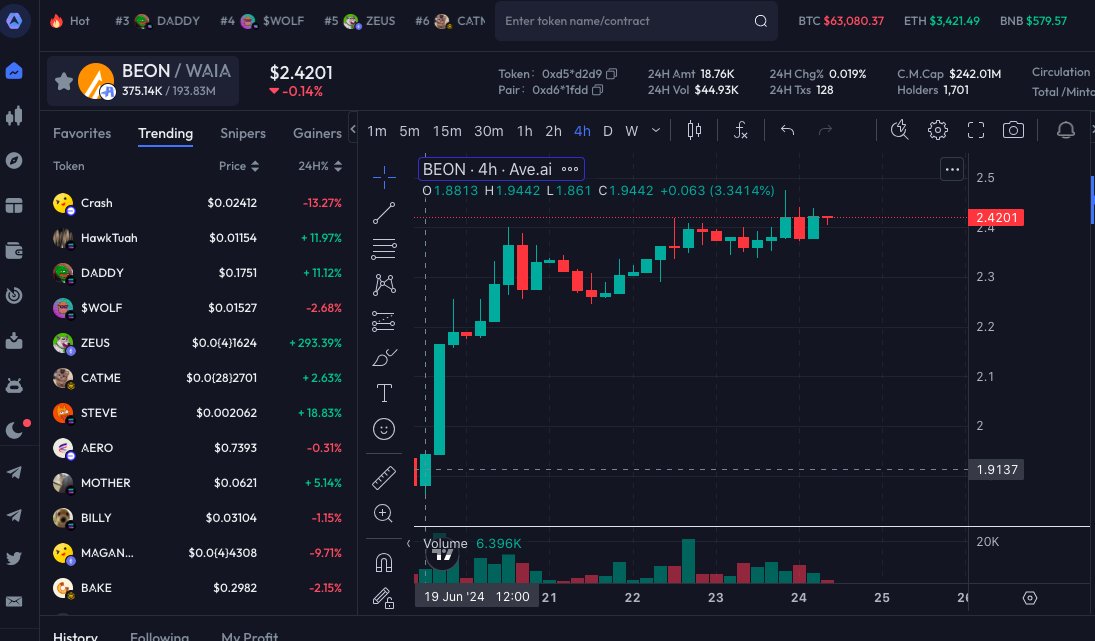Enter fullscreen chart mode
The height and width of the screenshot is (641, 1095).
click(975, 130)
